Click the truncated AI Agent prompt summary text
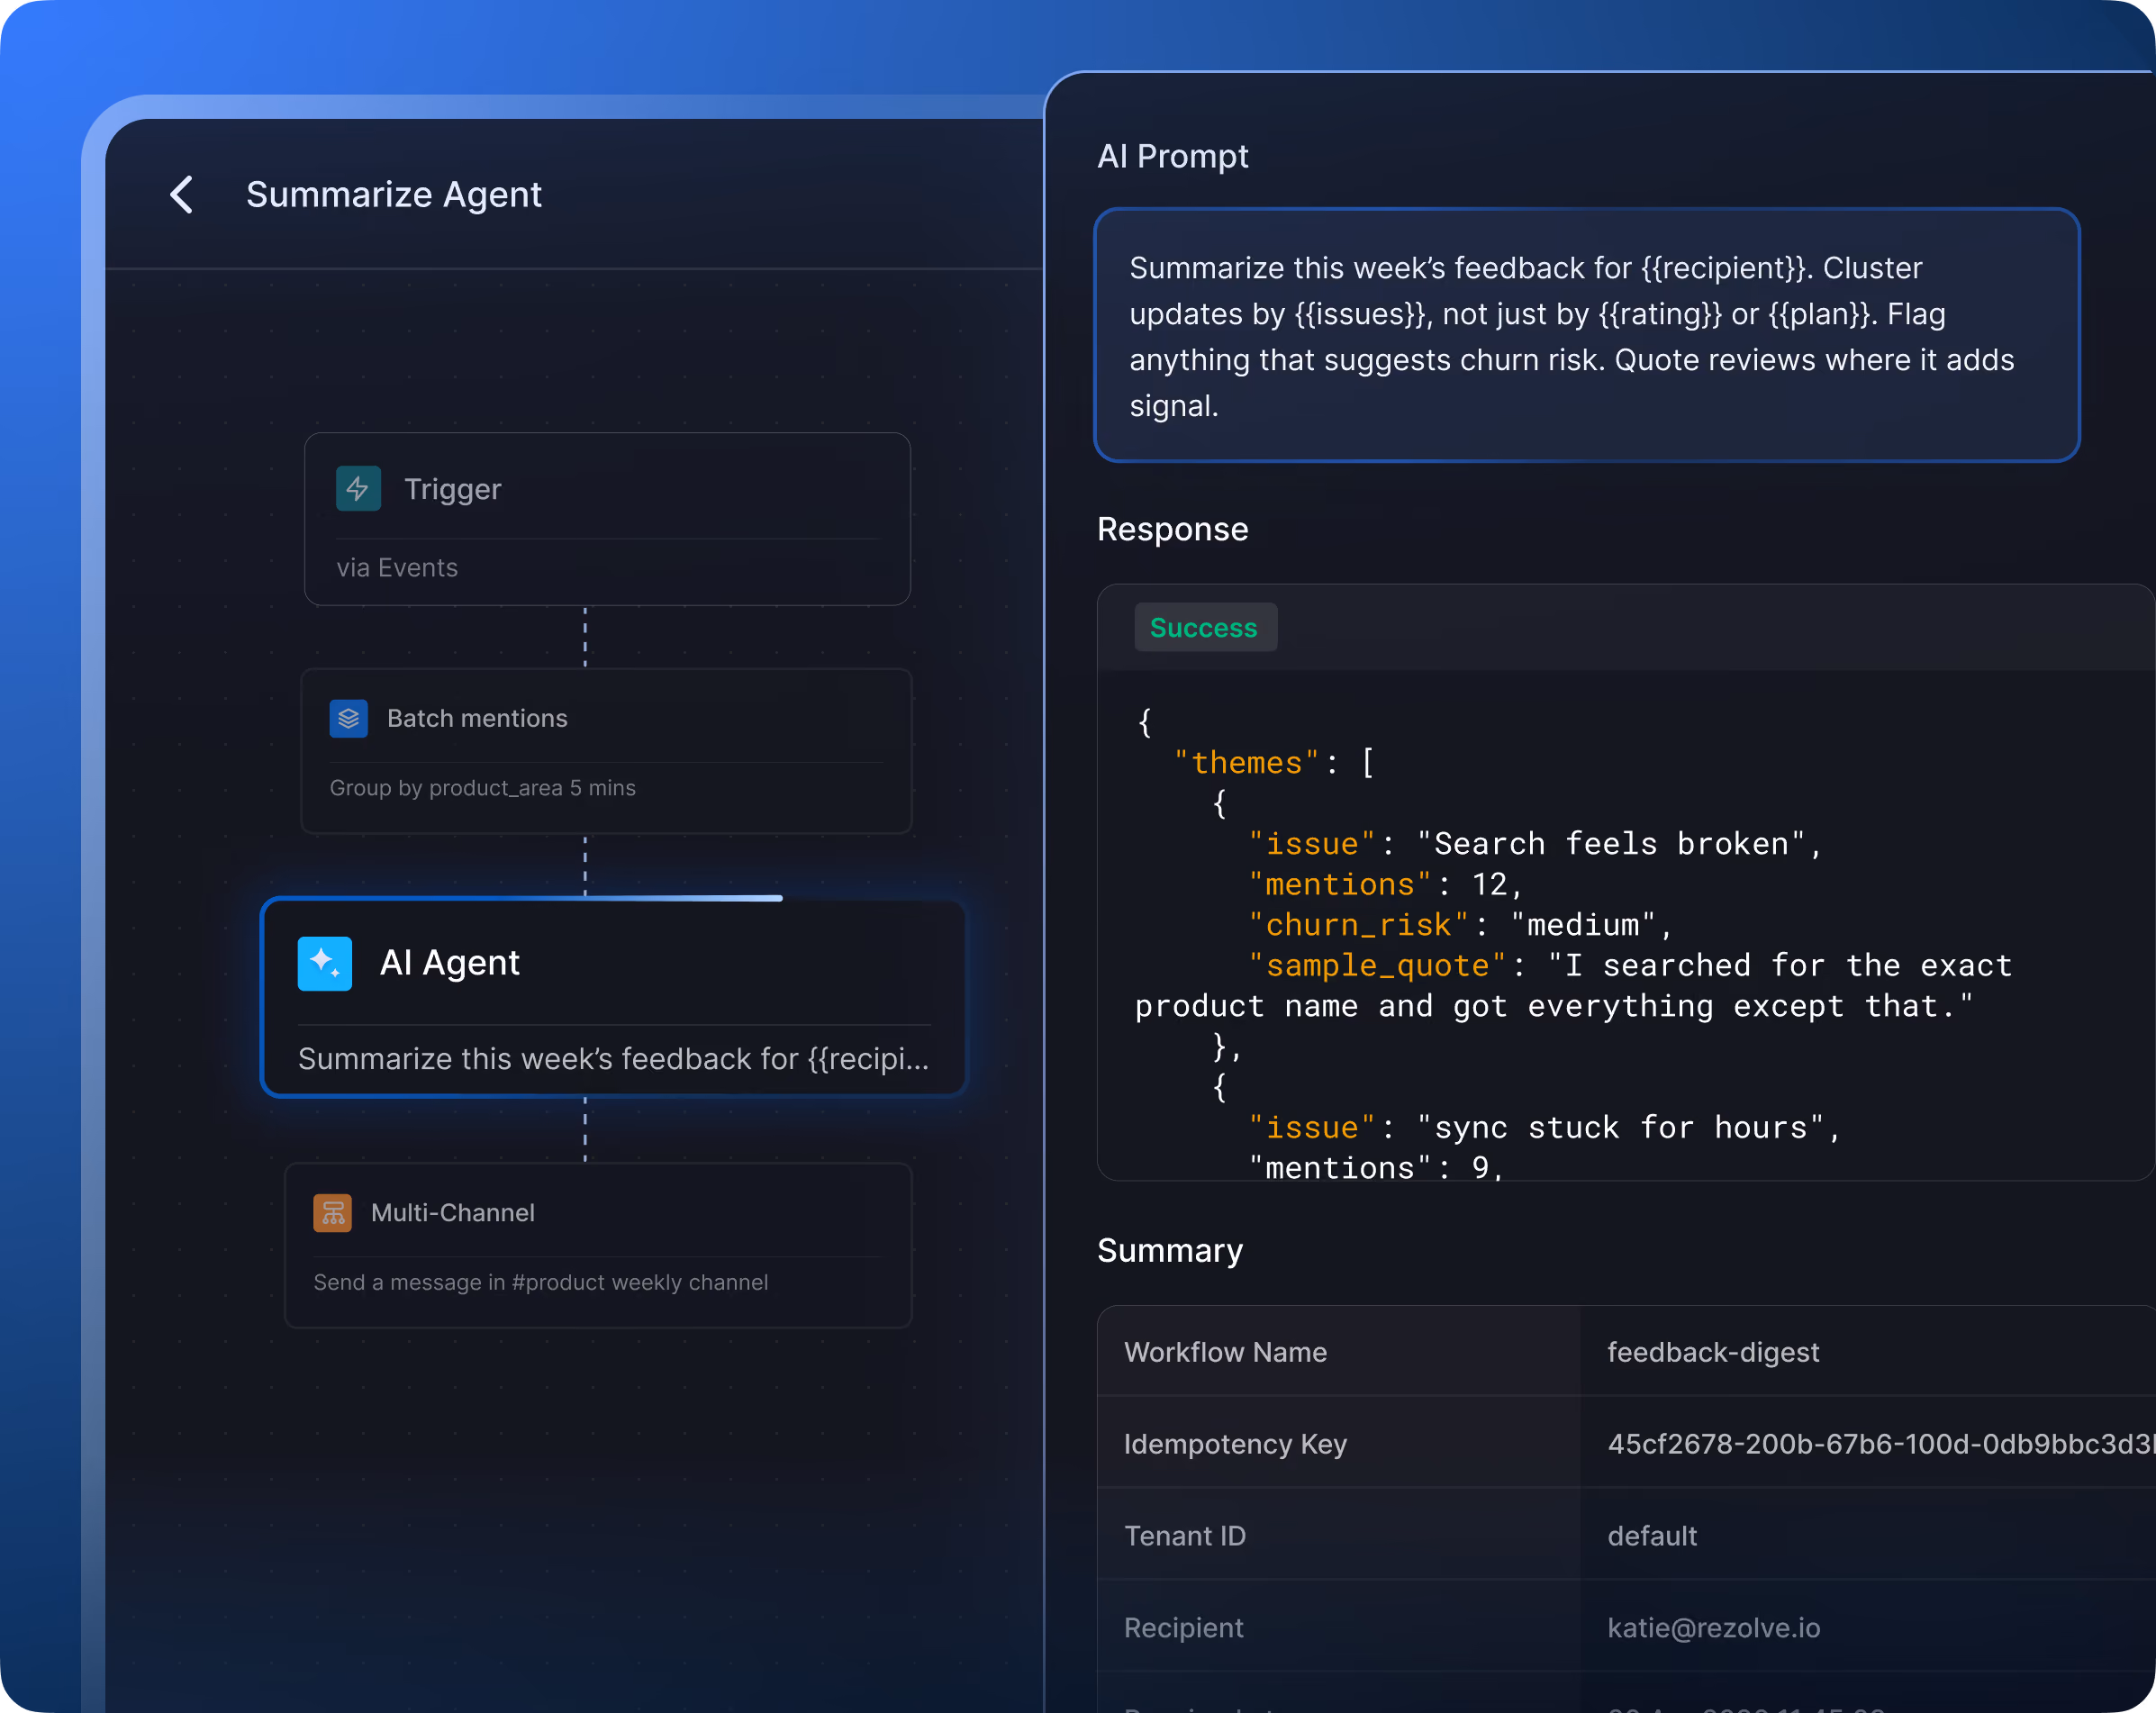Viewport: 2156px width, 1713px height. tap(614, 1059)
